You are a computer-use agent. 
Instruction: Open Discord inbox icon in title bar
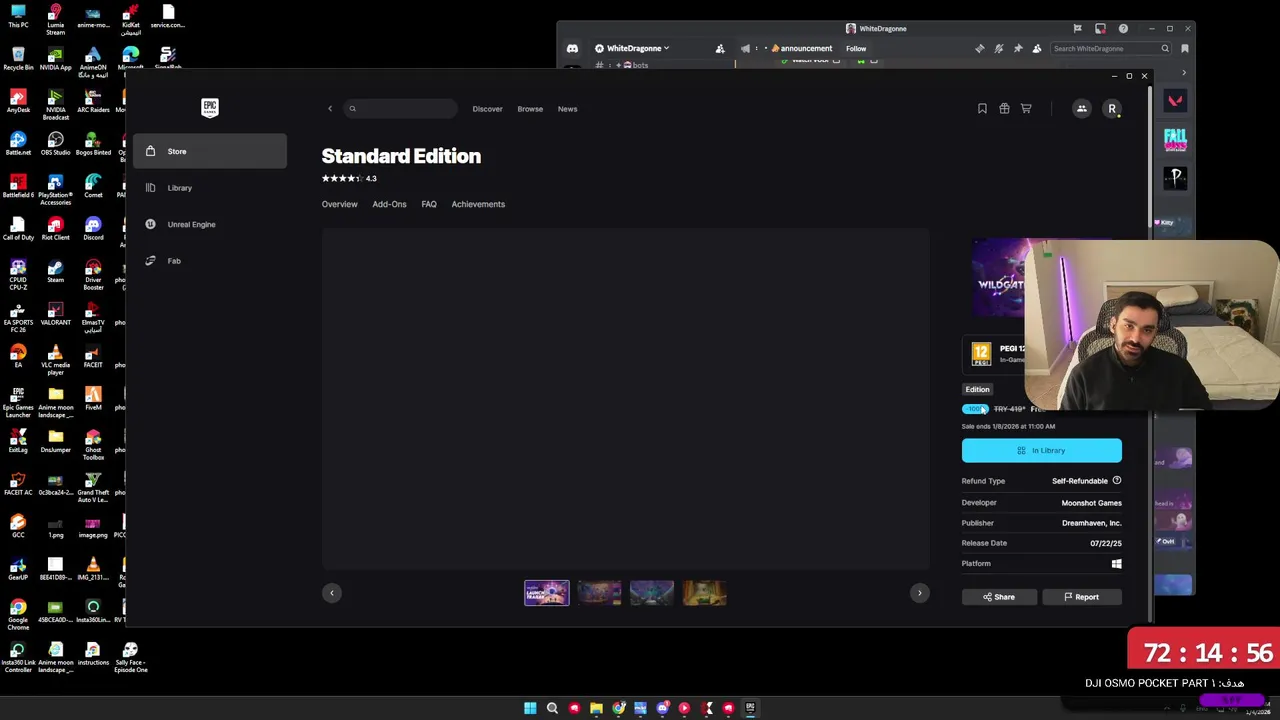[x=1100, y=29]
